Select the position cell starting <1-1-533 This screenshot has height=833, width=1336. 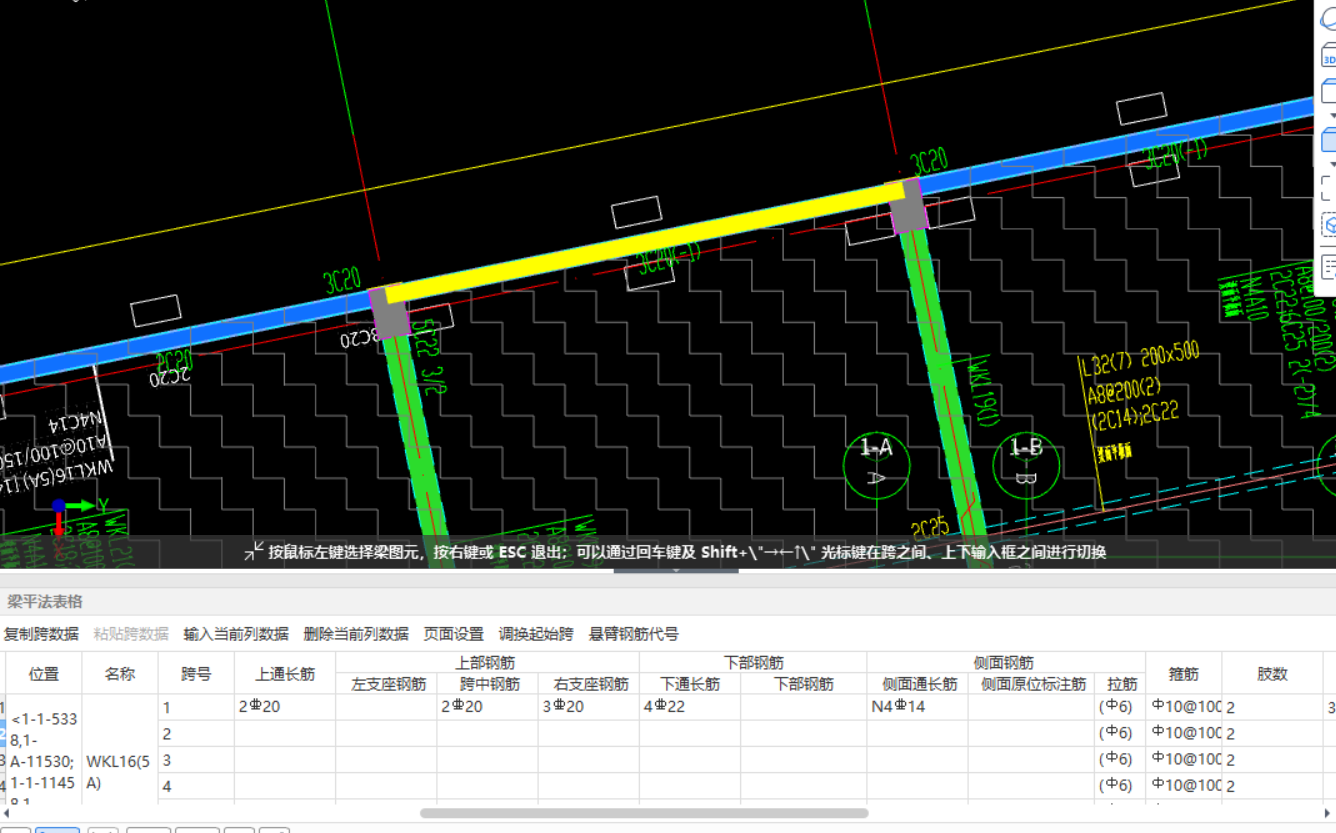[44, 748]
